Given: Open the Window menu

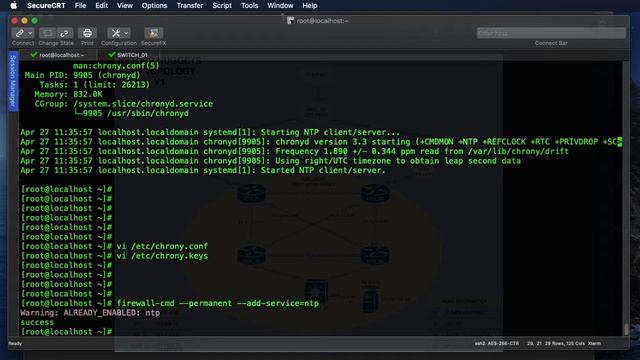Looking at the screenshot, I should [x=280, y=6].
